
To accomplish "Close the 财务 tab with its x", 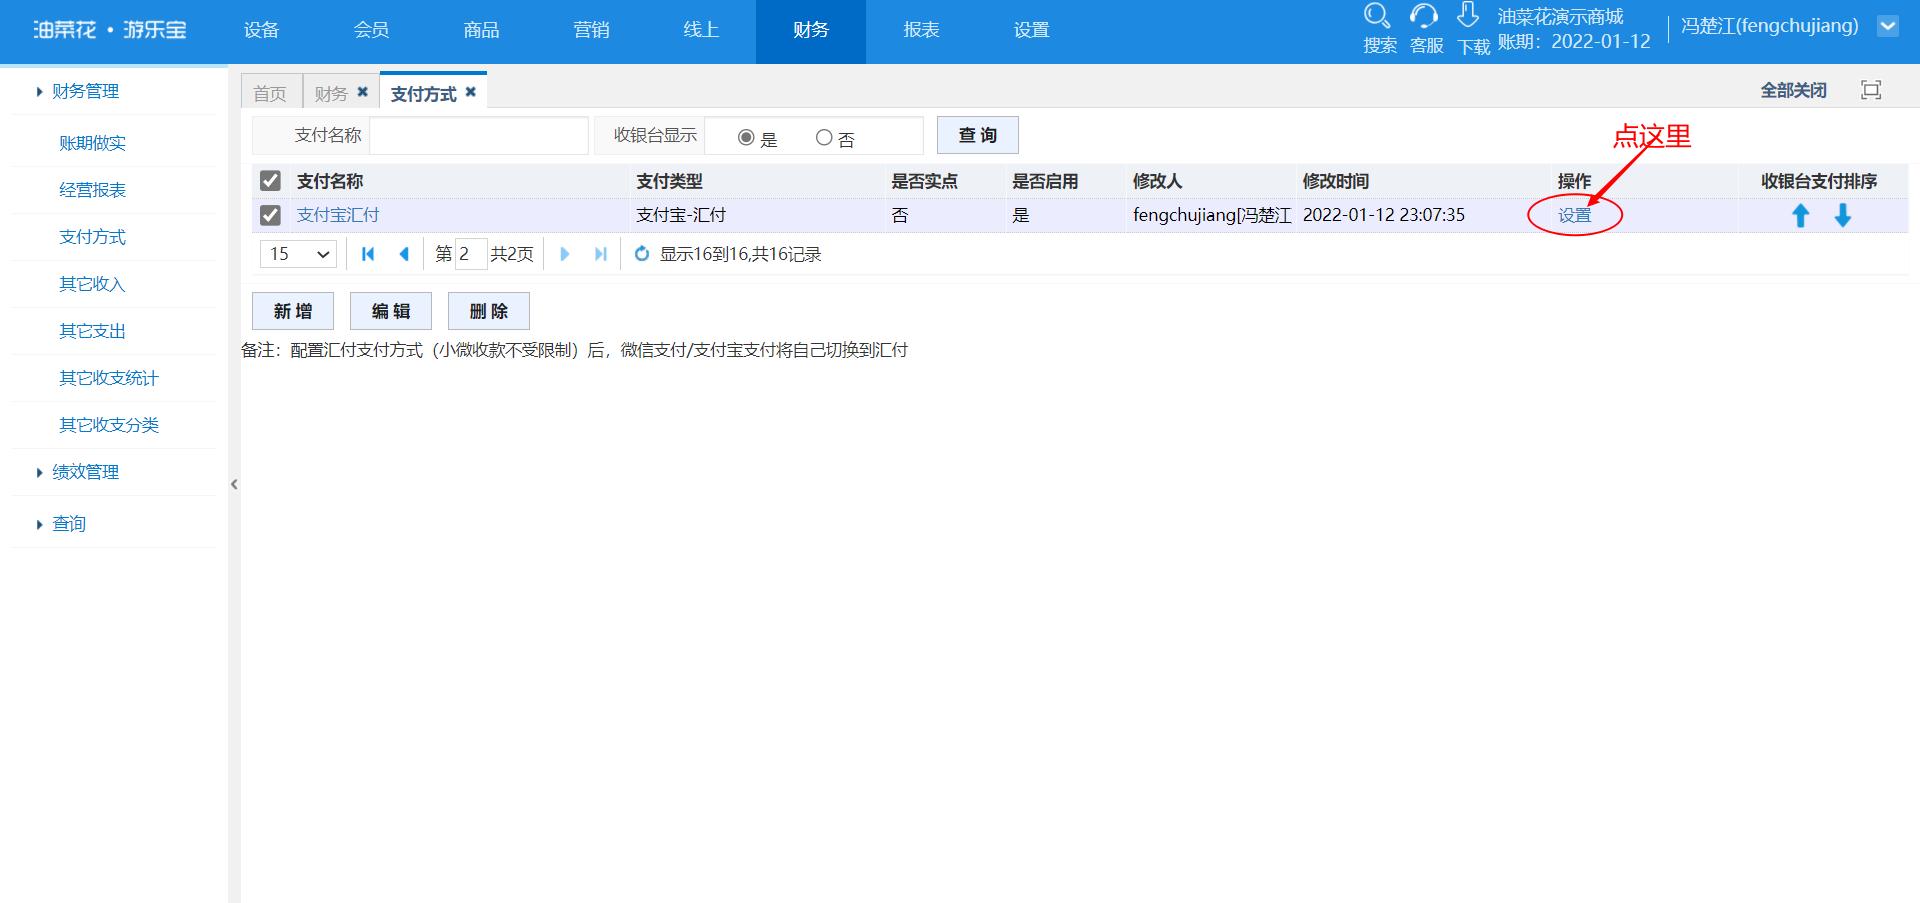I will 363,92.
